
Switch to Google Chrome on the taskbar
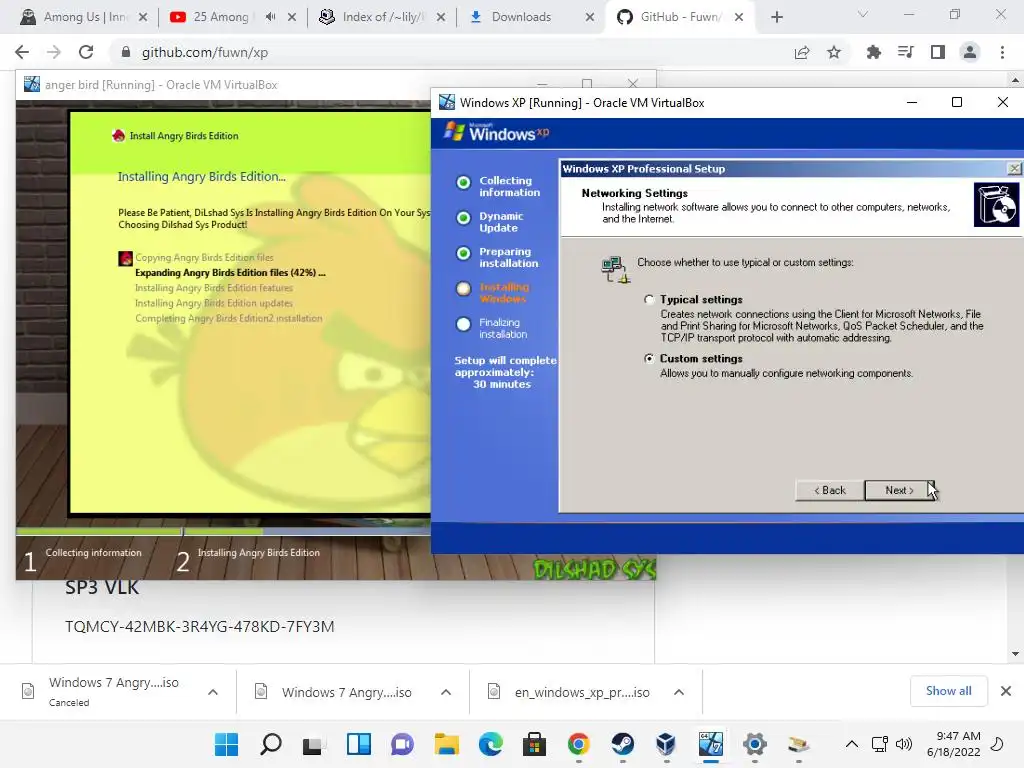click(x=579, y=744)
